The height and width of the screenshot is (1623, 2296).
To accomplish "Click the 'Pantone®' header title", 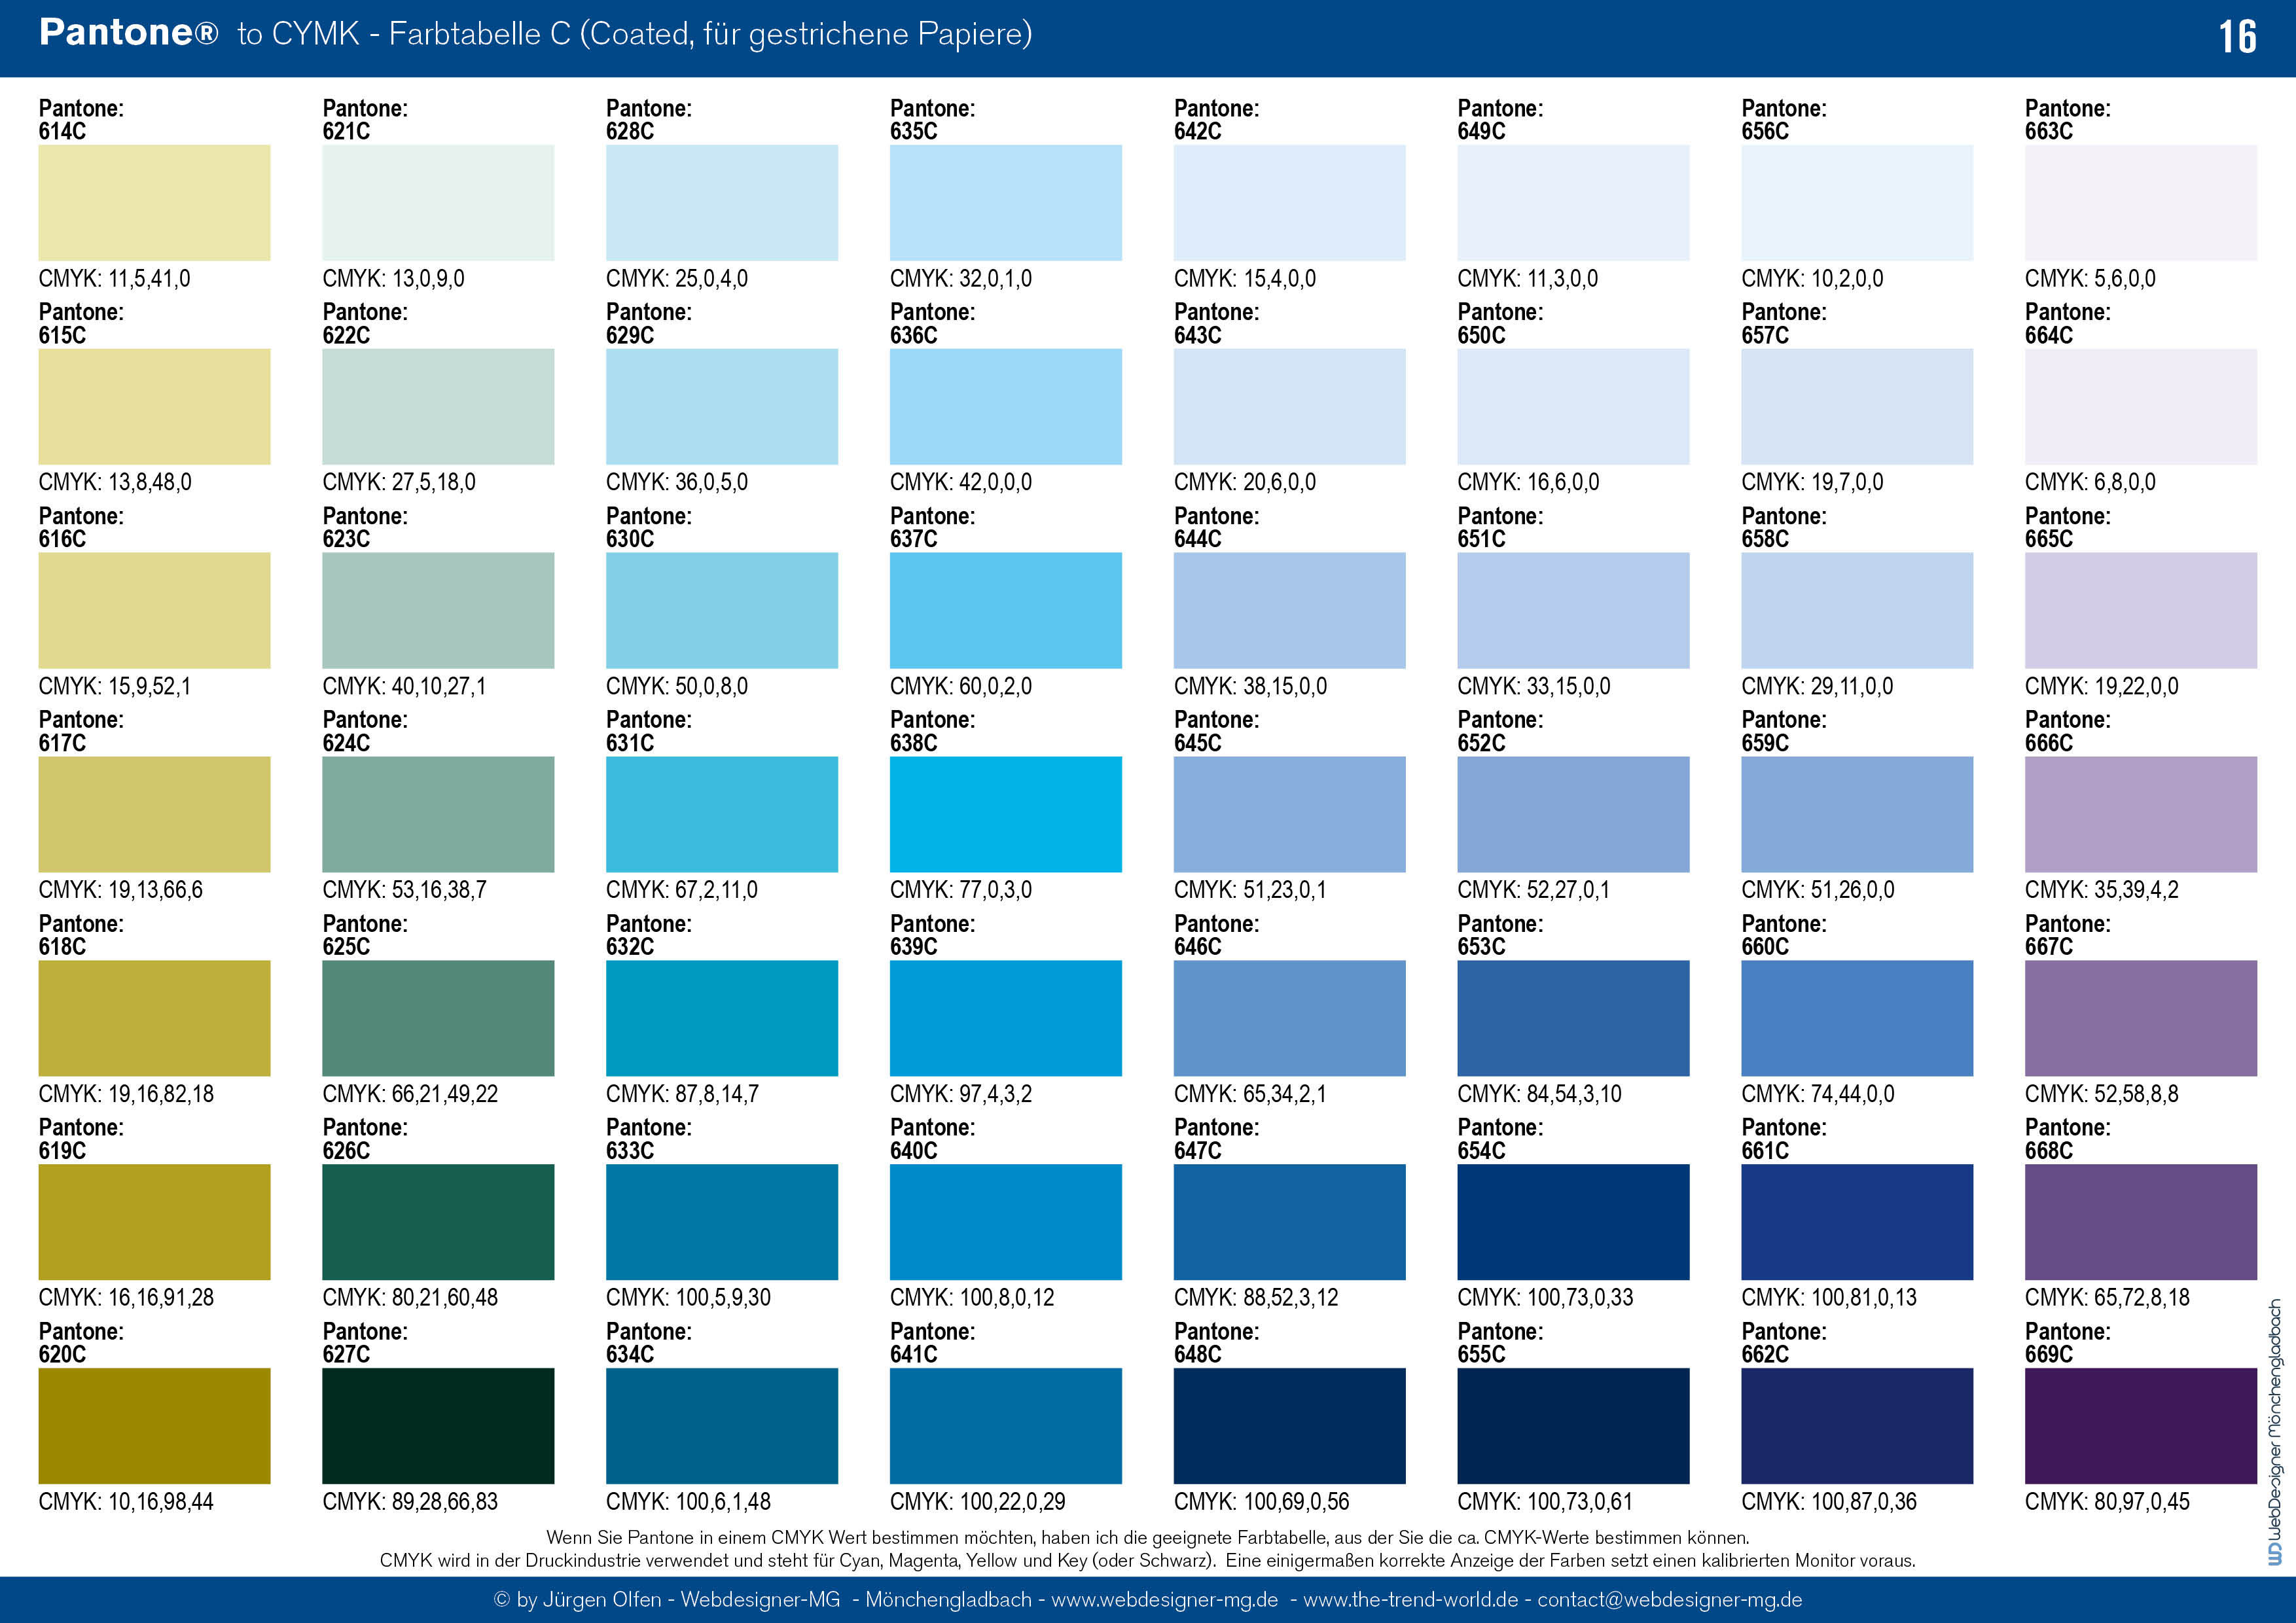I will point(128,32).
